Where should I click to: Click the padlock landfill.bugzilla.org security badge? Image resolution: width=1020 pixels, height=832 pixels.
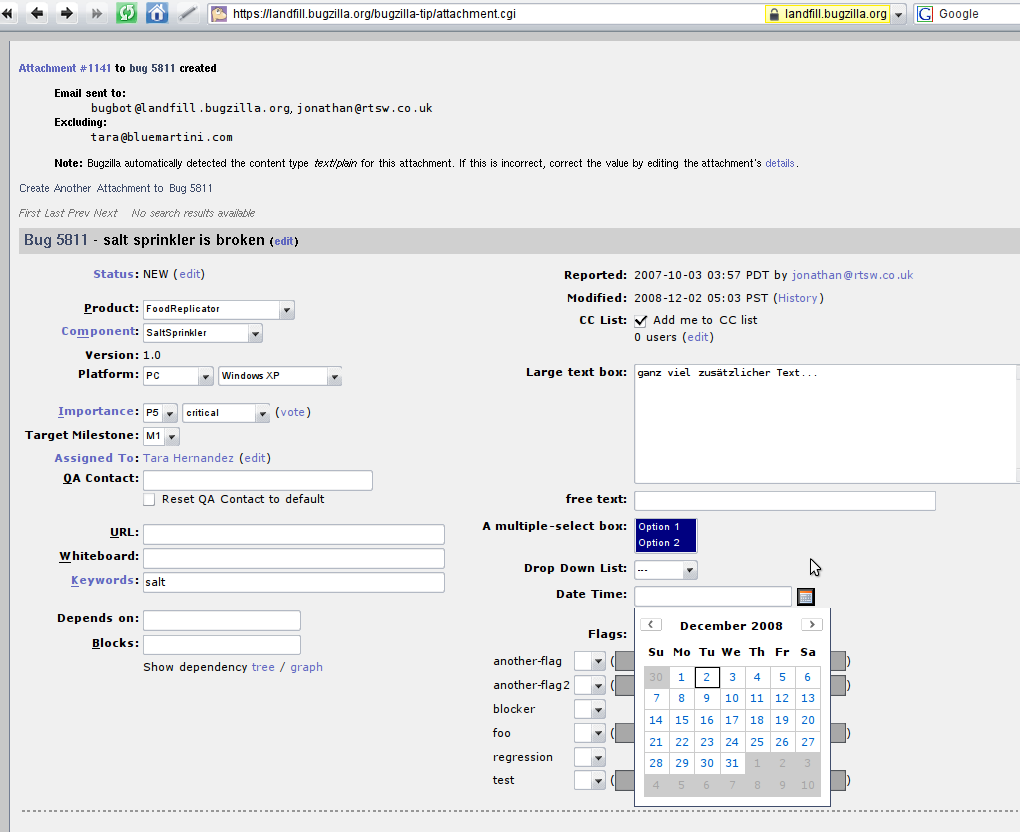827,14
